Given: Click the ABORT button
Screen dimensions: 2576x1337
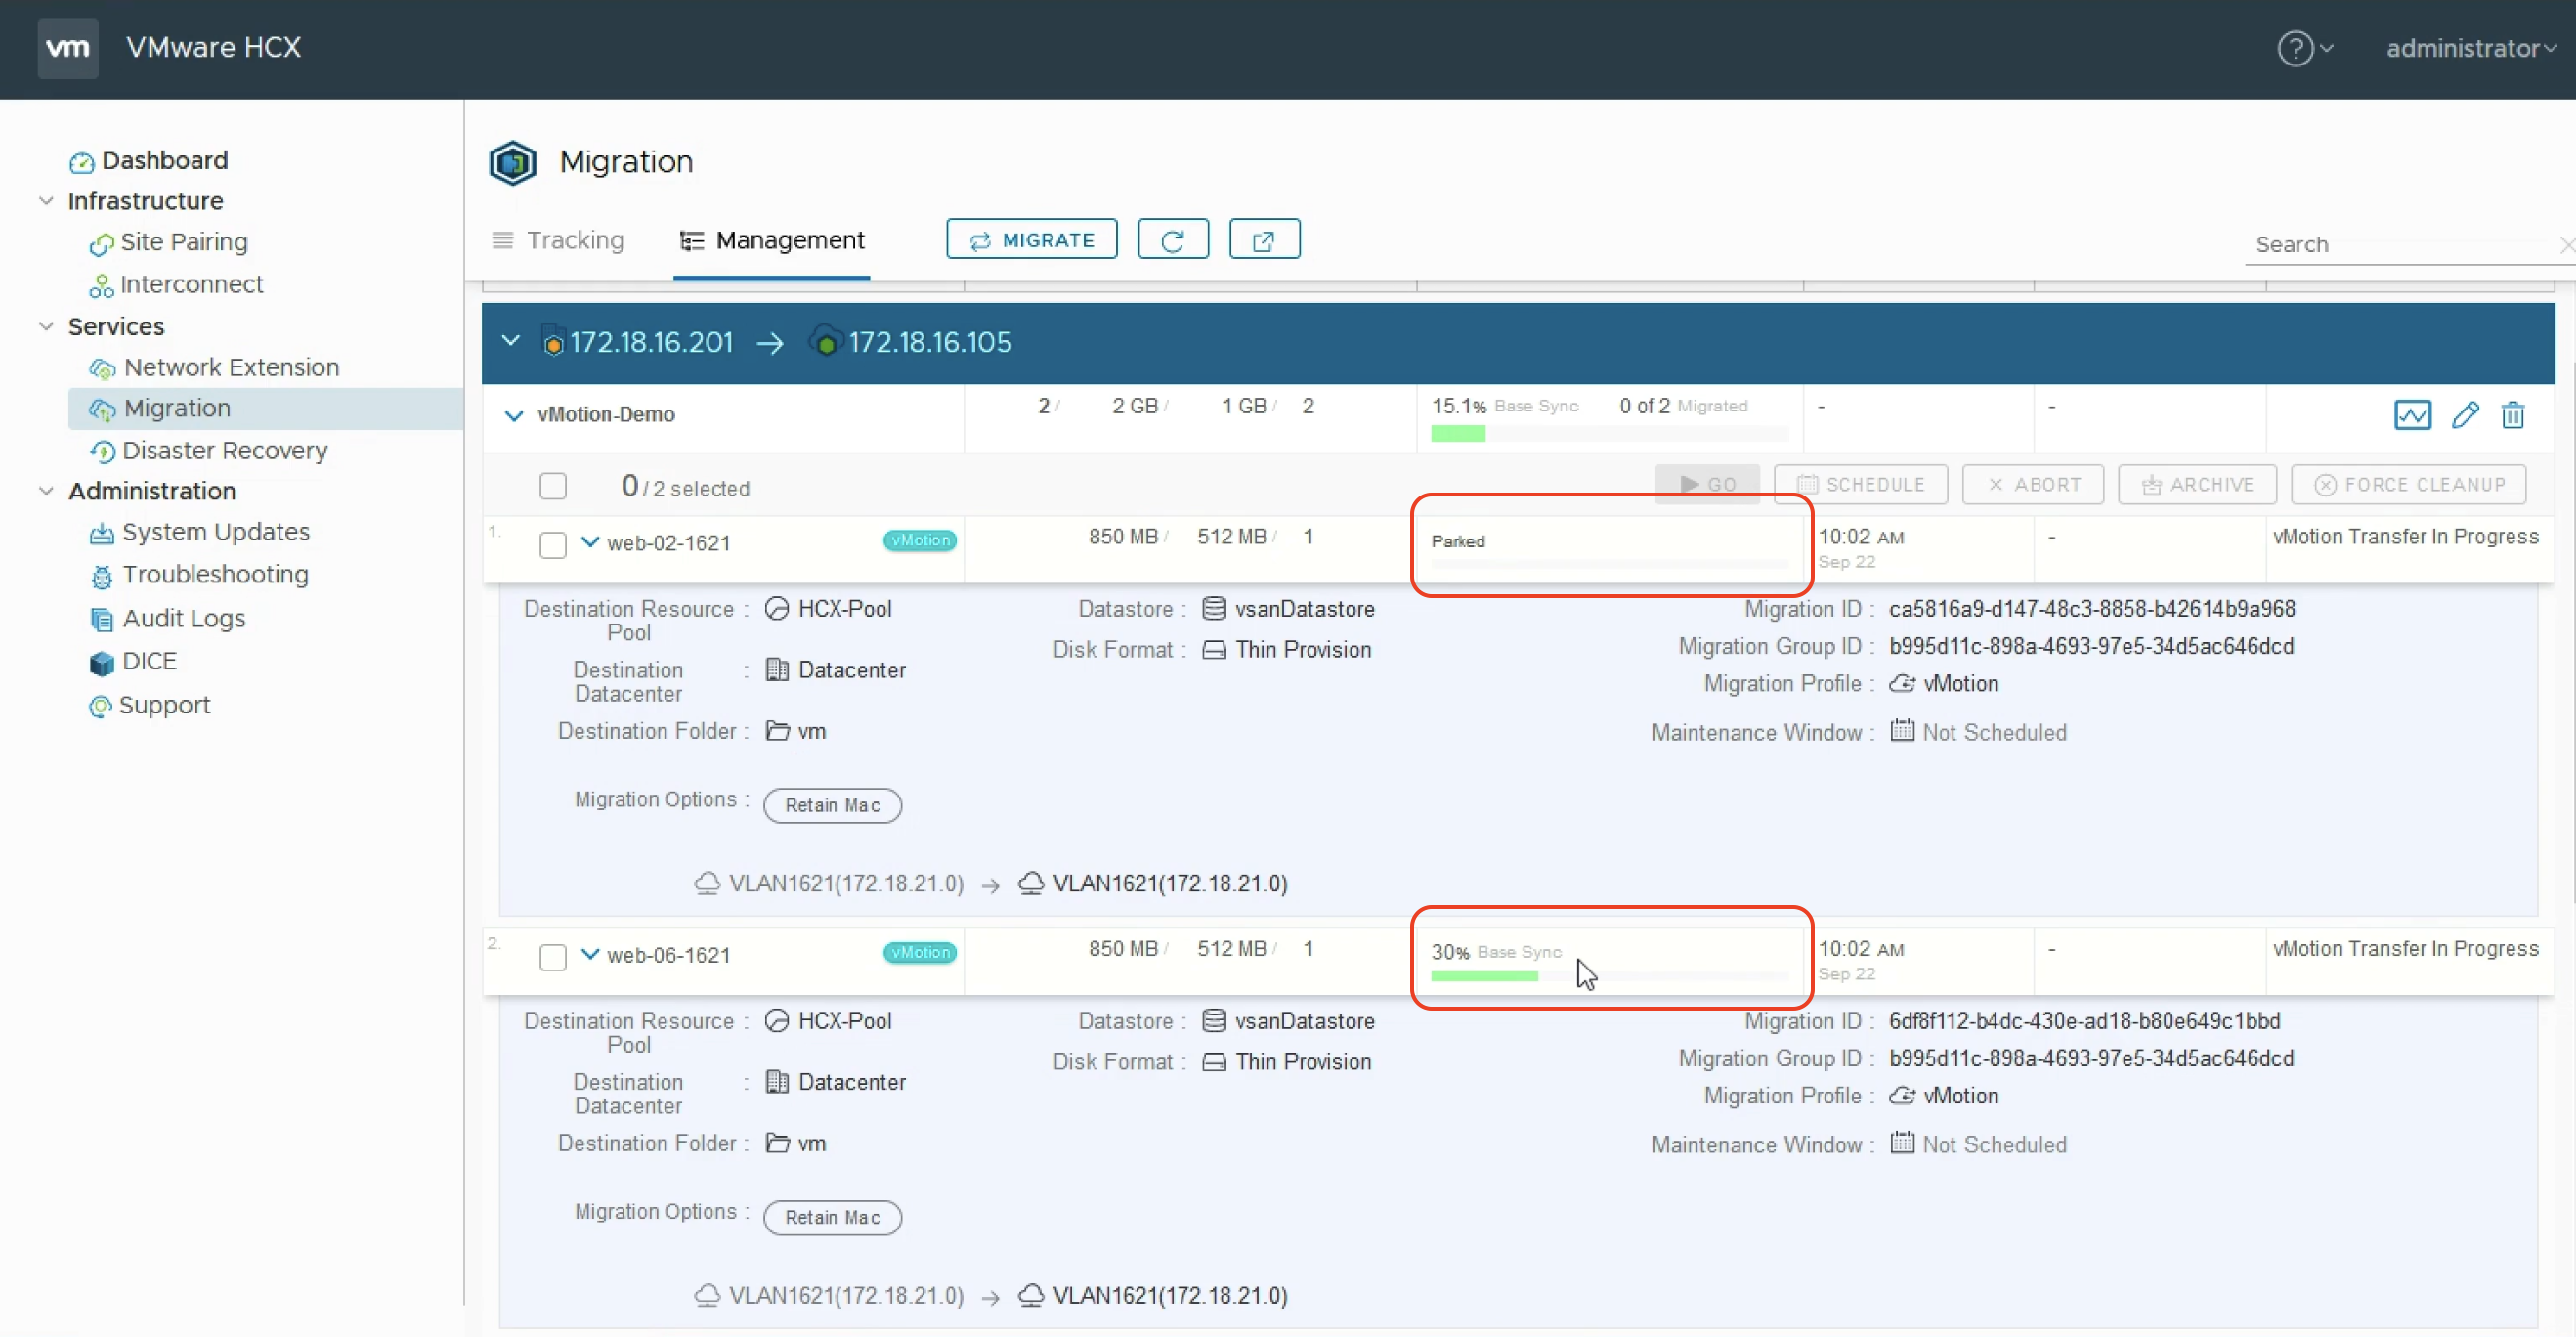Looking at the screenshot, I should click(x=2033, y=484).
